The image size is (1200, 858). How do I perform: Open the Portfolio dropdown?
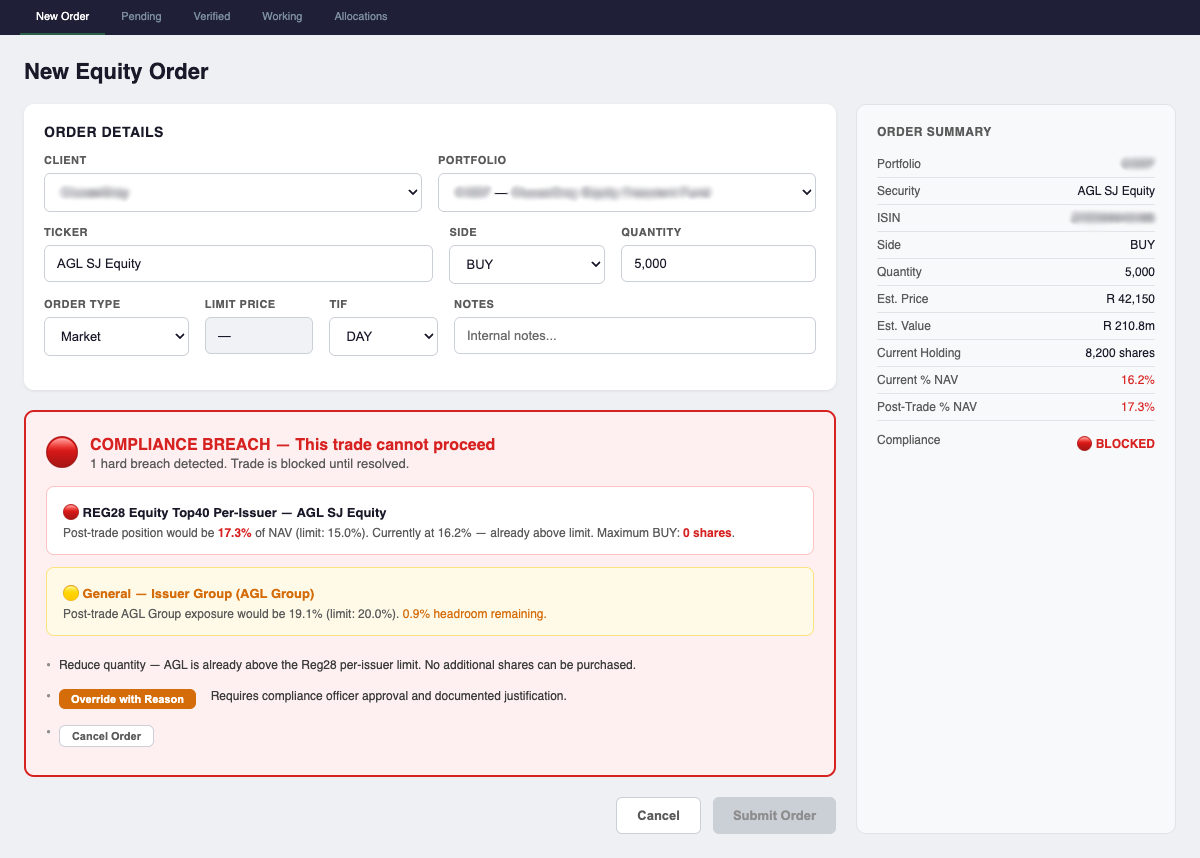pyautogui.click(x=627, y=192)
